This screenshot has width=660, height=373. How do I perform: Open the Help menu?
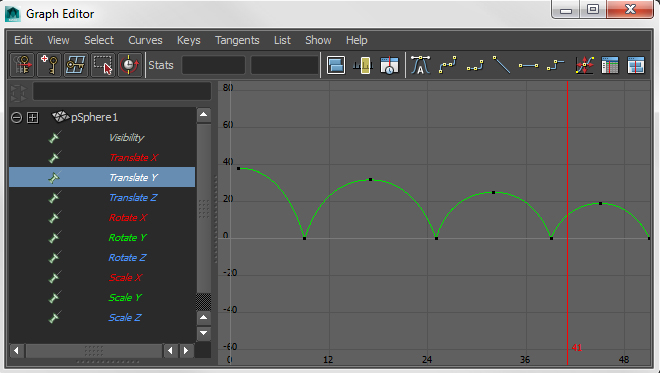pos(357,40)
